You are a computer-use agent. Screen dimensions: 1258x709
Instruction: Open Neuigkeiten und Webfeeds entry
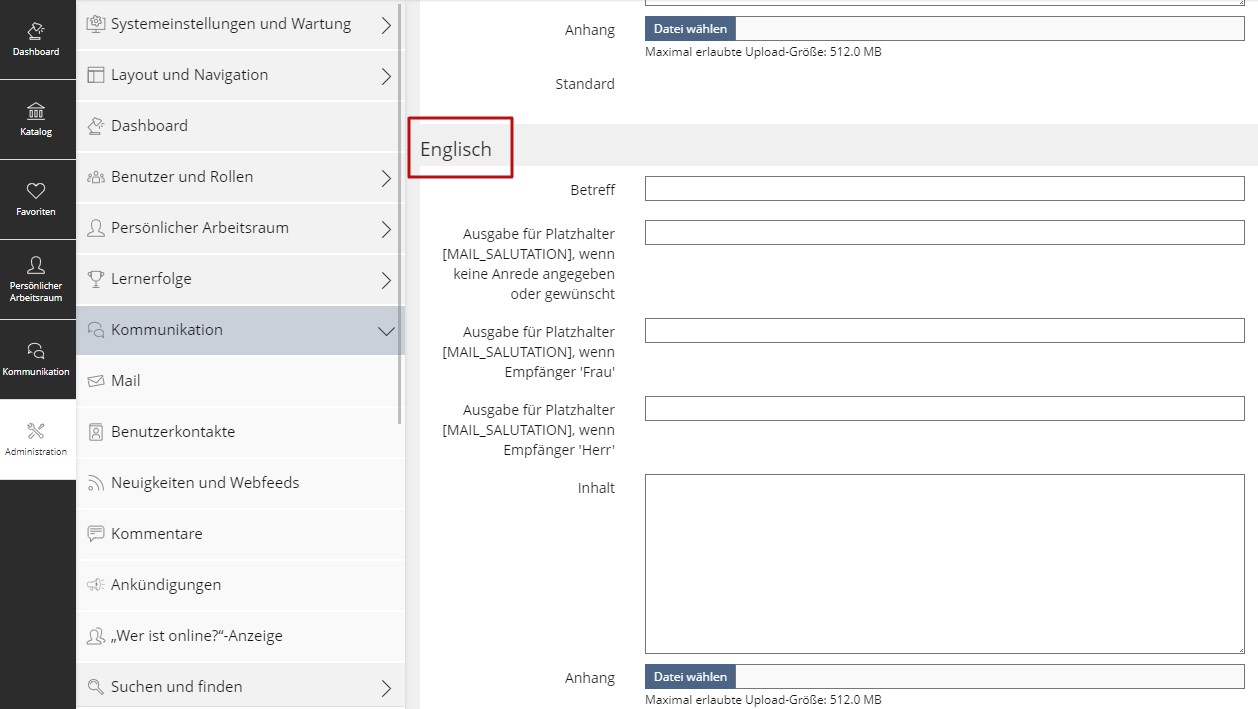click(205, 483)
